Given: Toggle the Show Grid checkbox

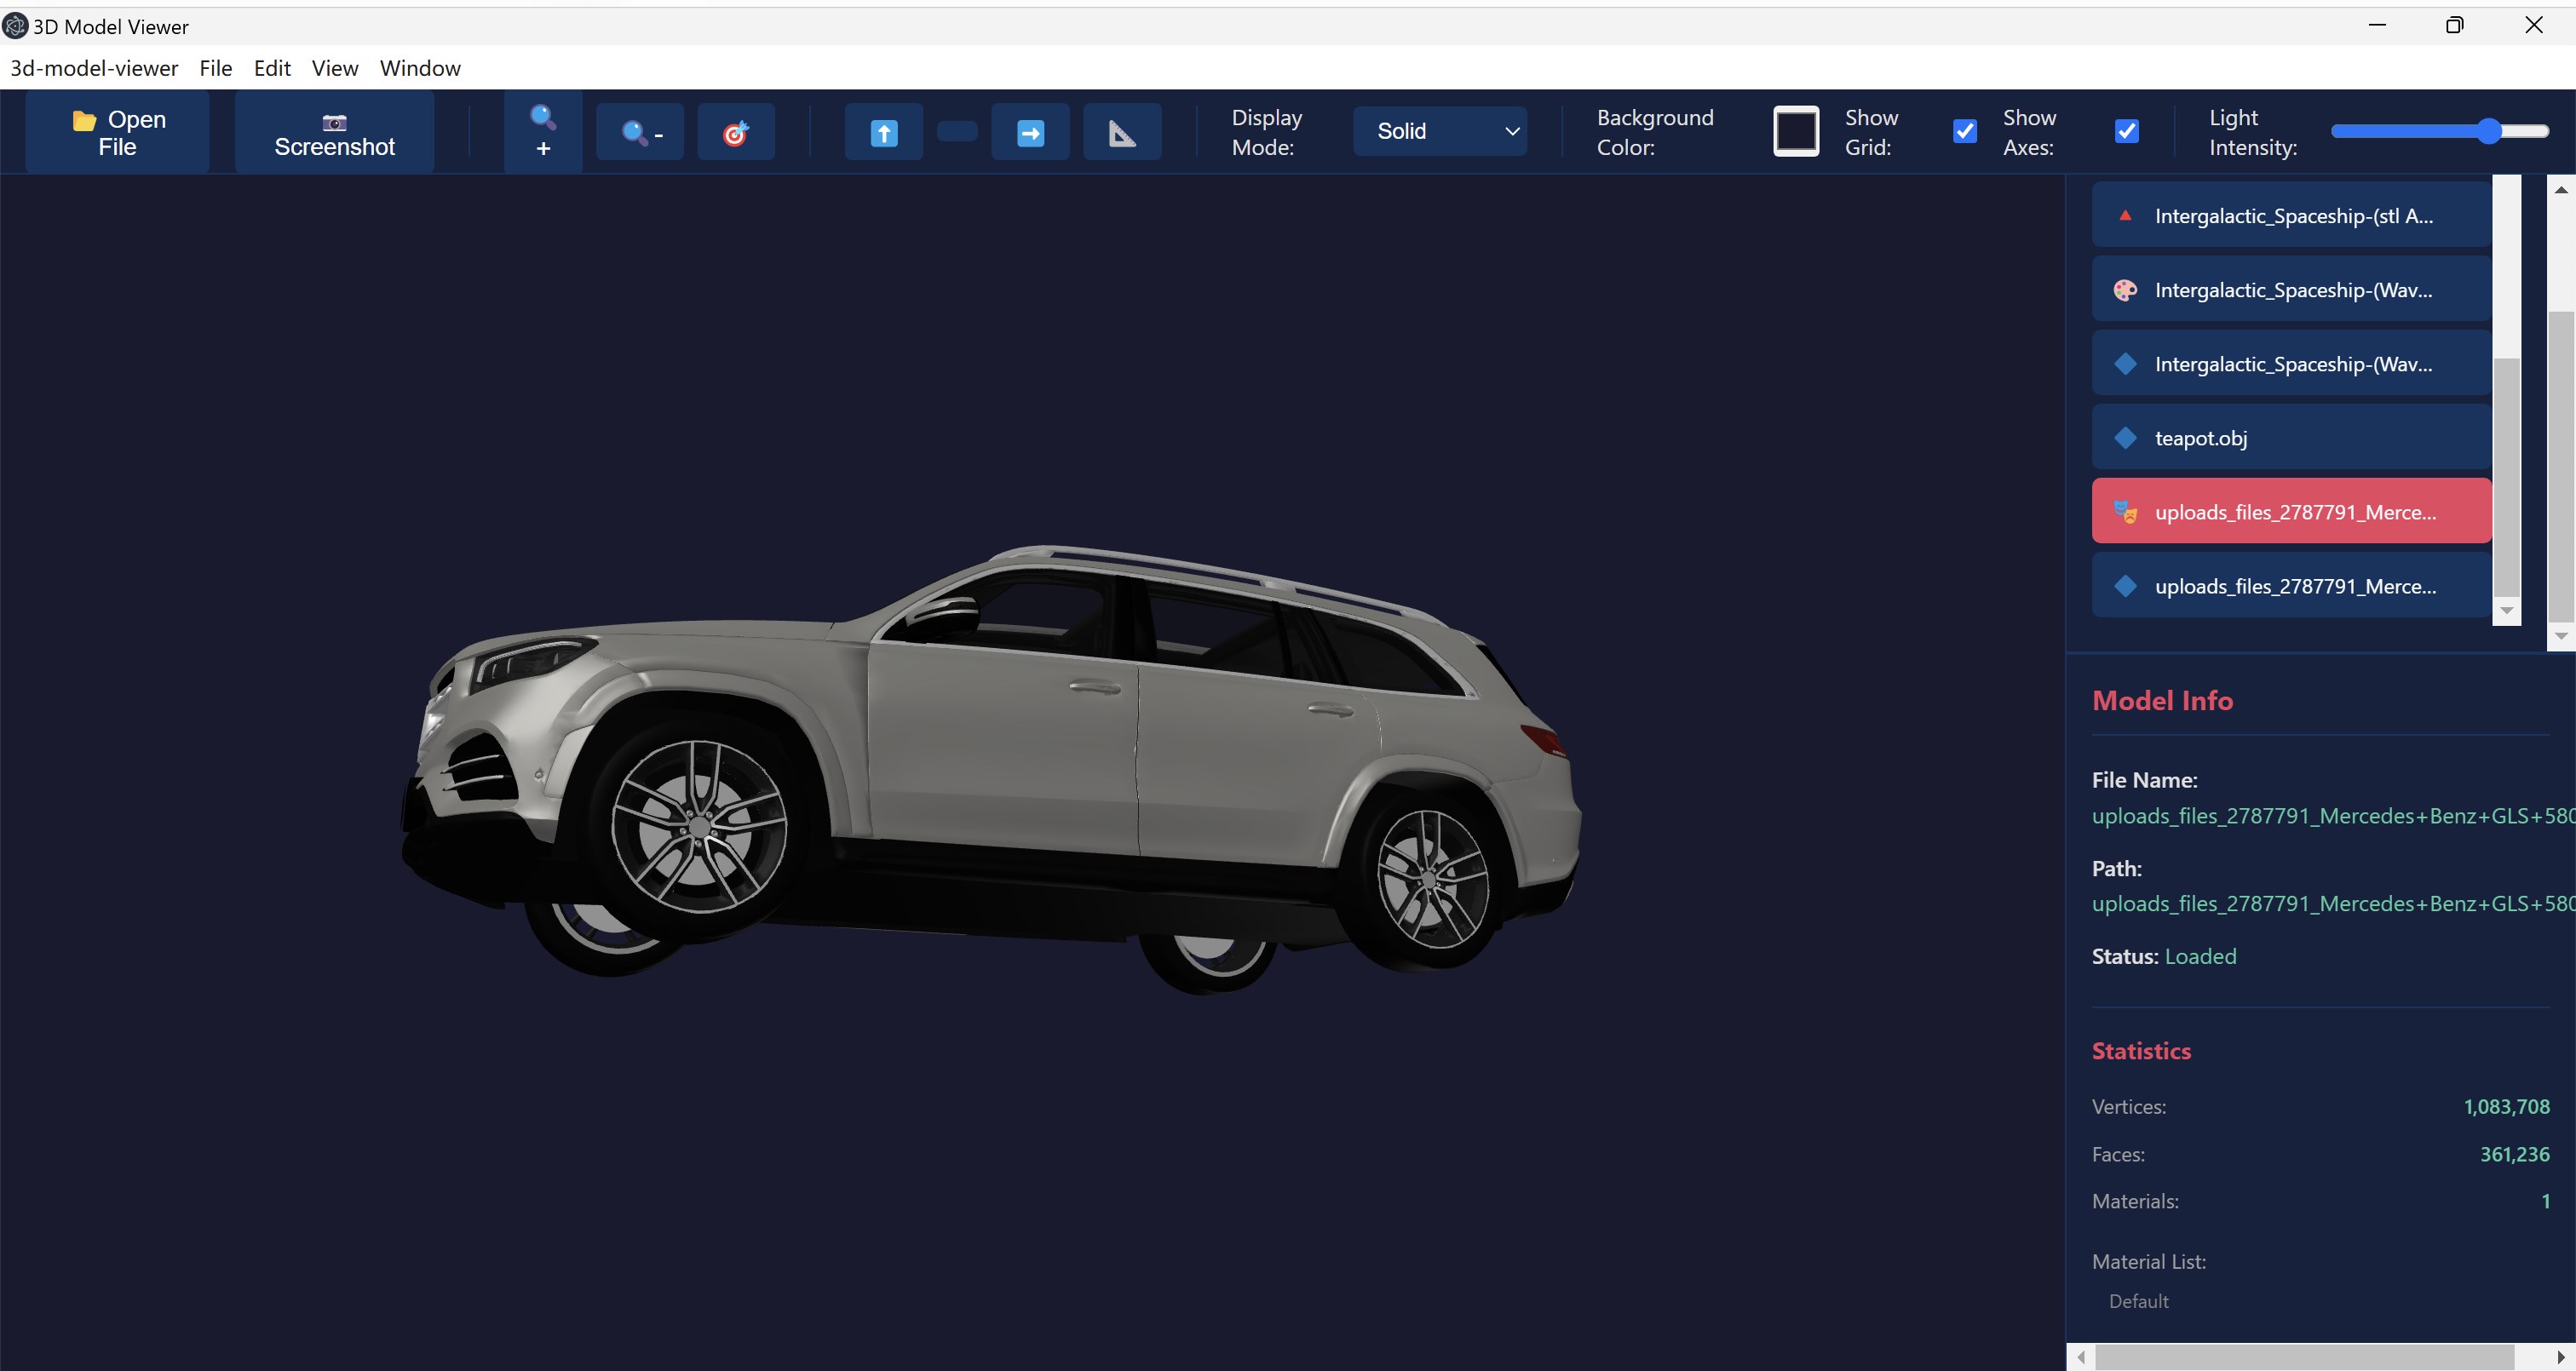Looking at the screenshot, I should [1964, 131].
